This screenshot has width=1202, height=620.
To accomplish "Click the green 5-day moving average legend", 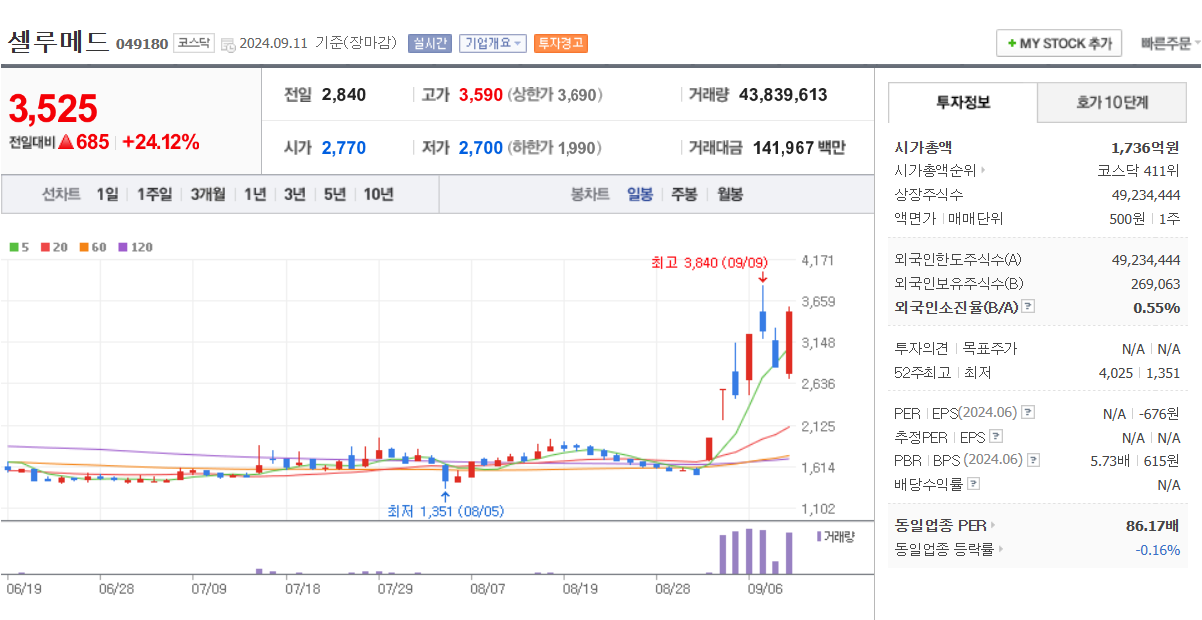I will [19, 247].
